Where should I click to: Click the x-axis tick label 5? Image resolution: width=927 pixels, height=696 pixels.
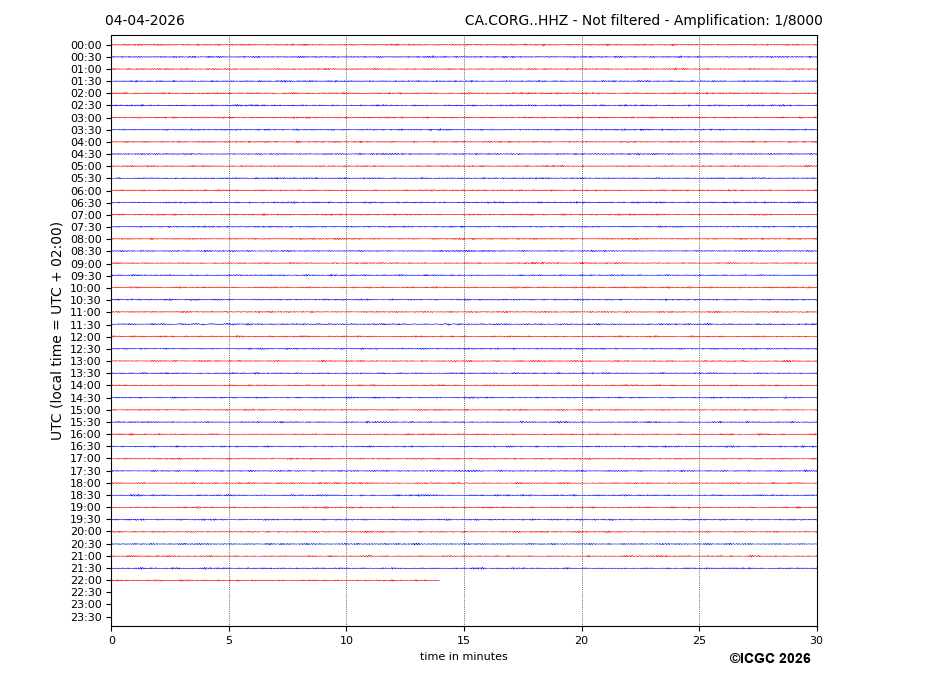[x=229, y=640]
